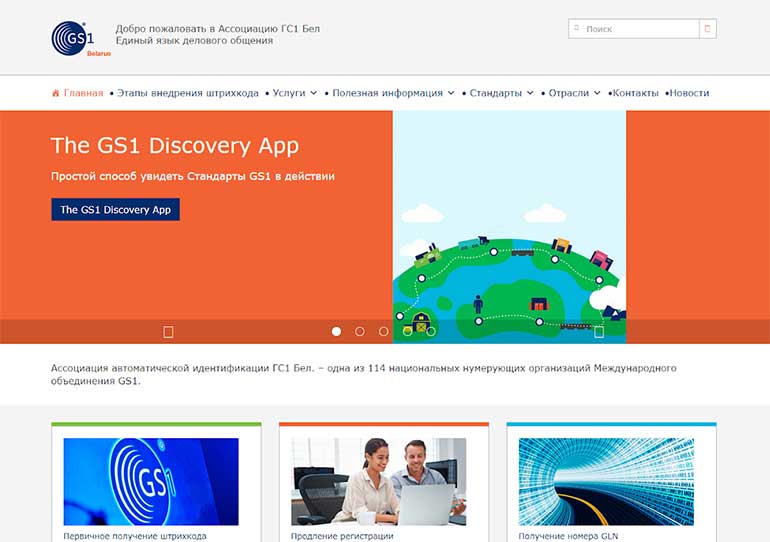Click Добро пожаловать в Ассоциацию ГС1 Бел text
This screenshot has height=542, width=770.
tap(218, 28)
